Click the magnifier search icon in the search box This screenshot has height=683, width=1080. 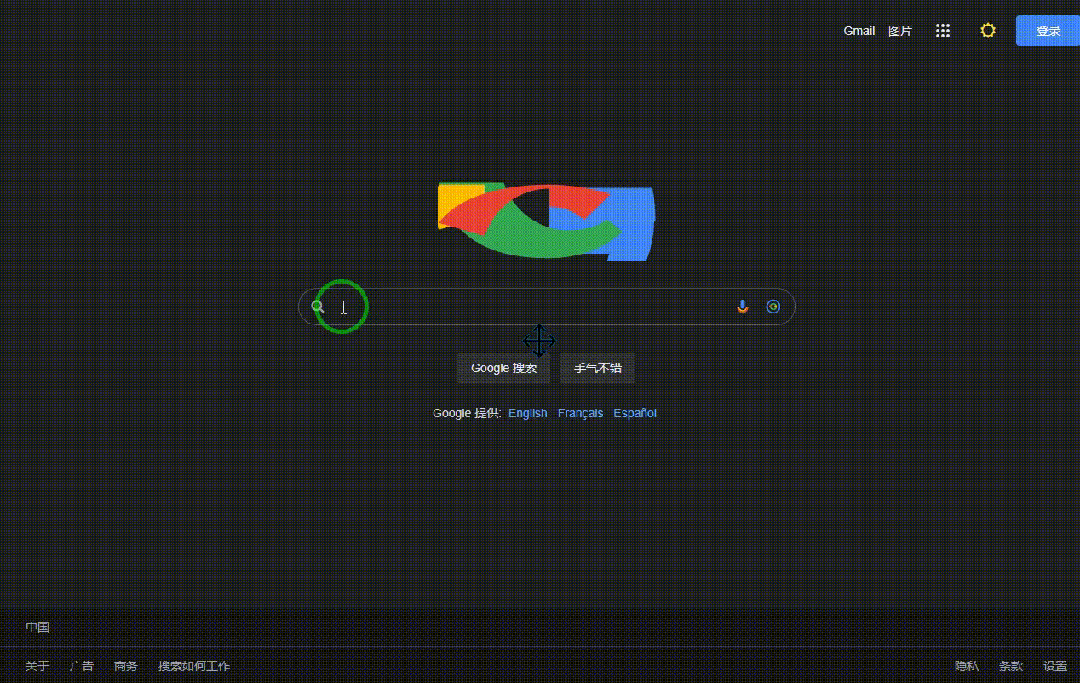point(318,306)
